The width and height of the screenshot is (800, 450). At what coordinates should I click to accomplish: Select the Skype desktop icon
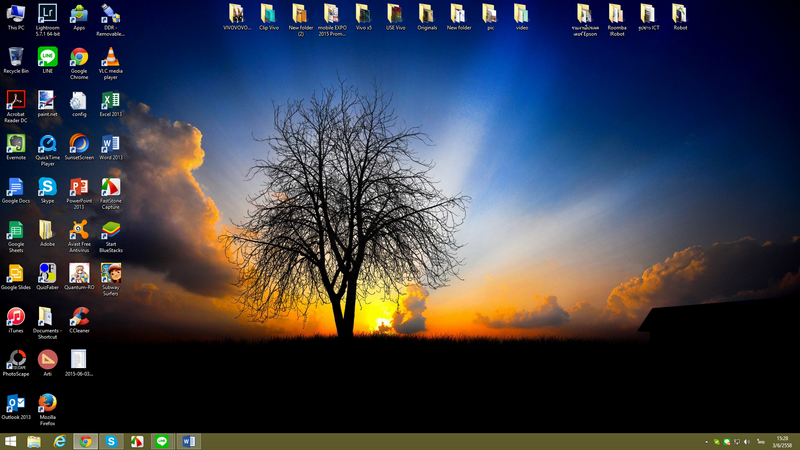[x=47, y=190]
